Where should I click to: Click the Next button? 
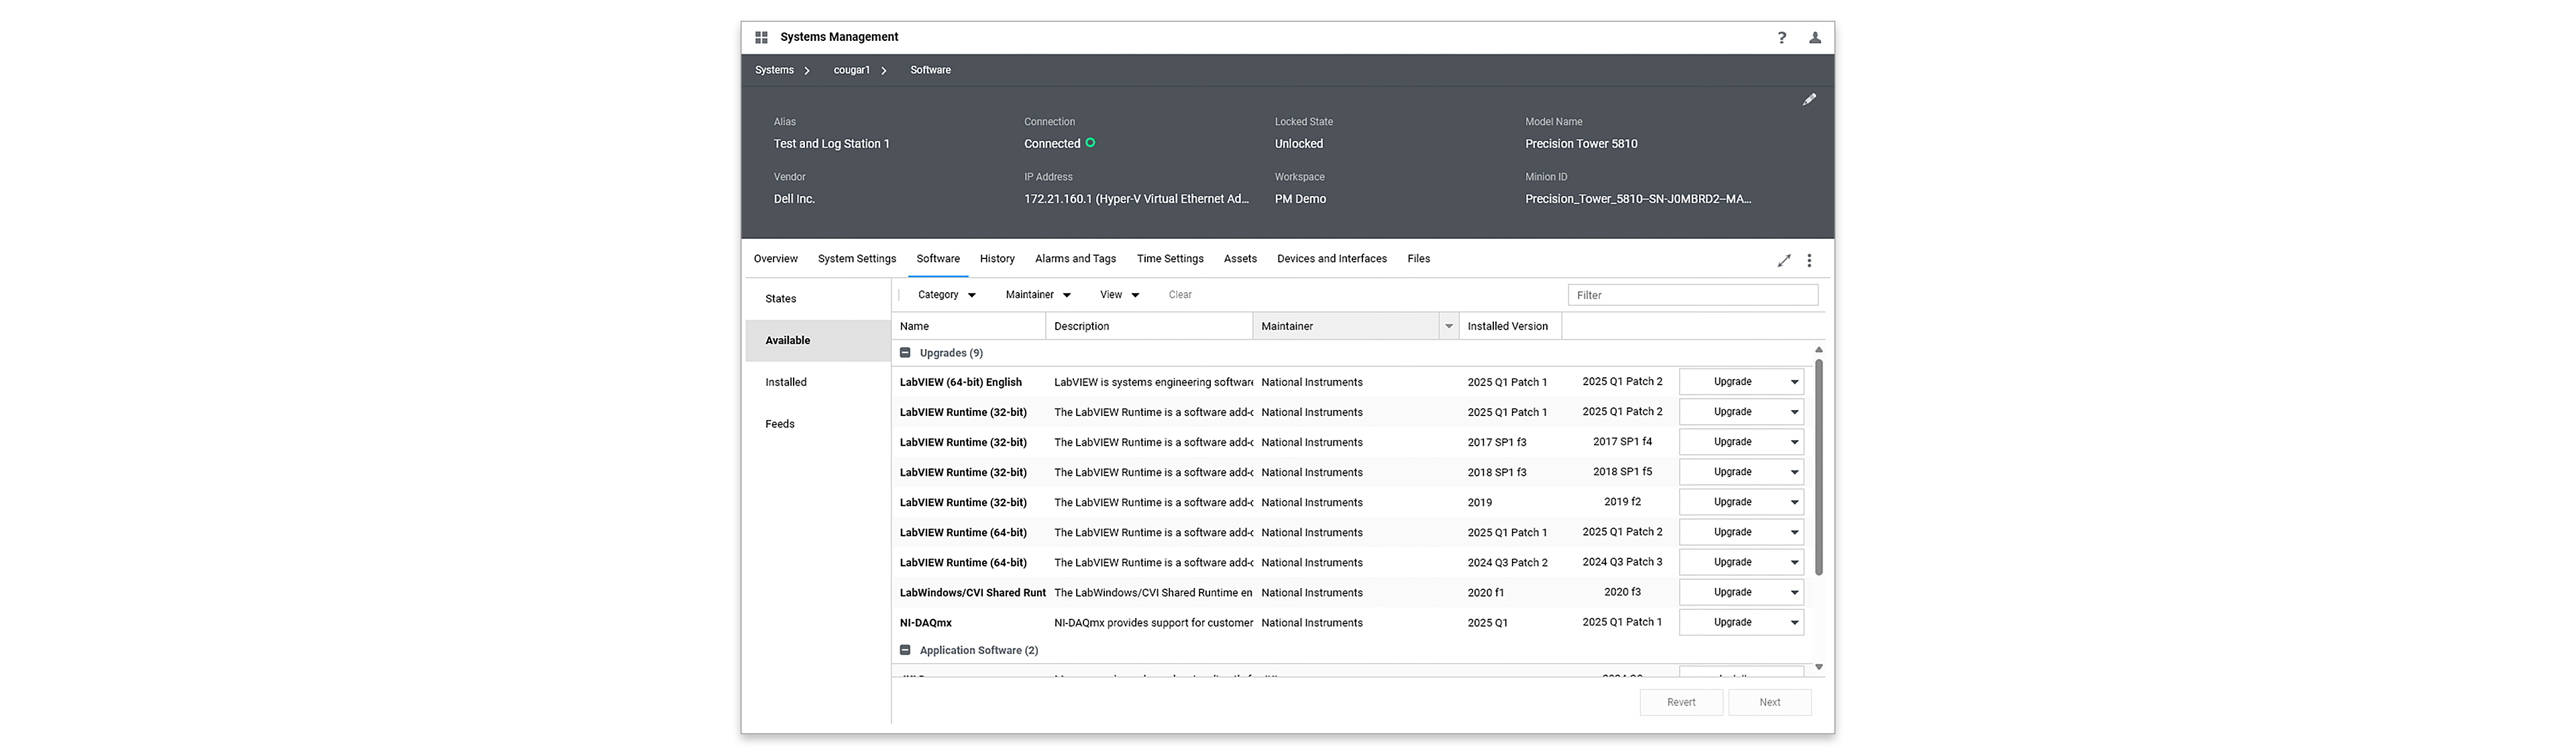(x=1769, y=702)
